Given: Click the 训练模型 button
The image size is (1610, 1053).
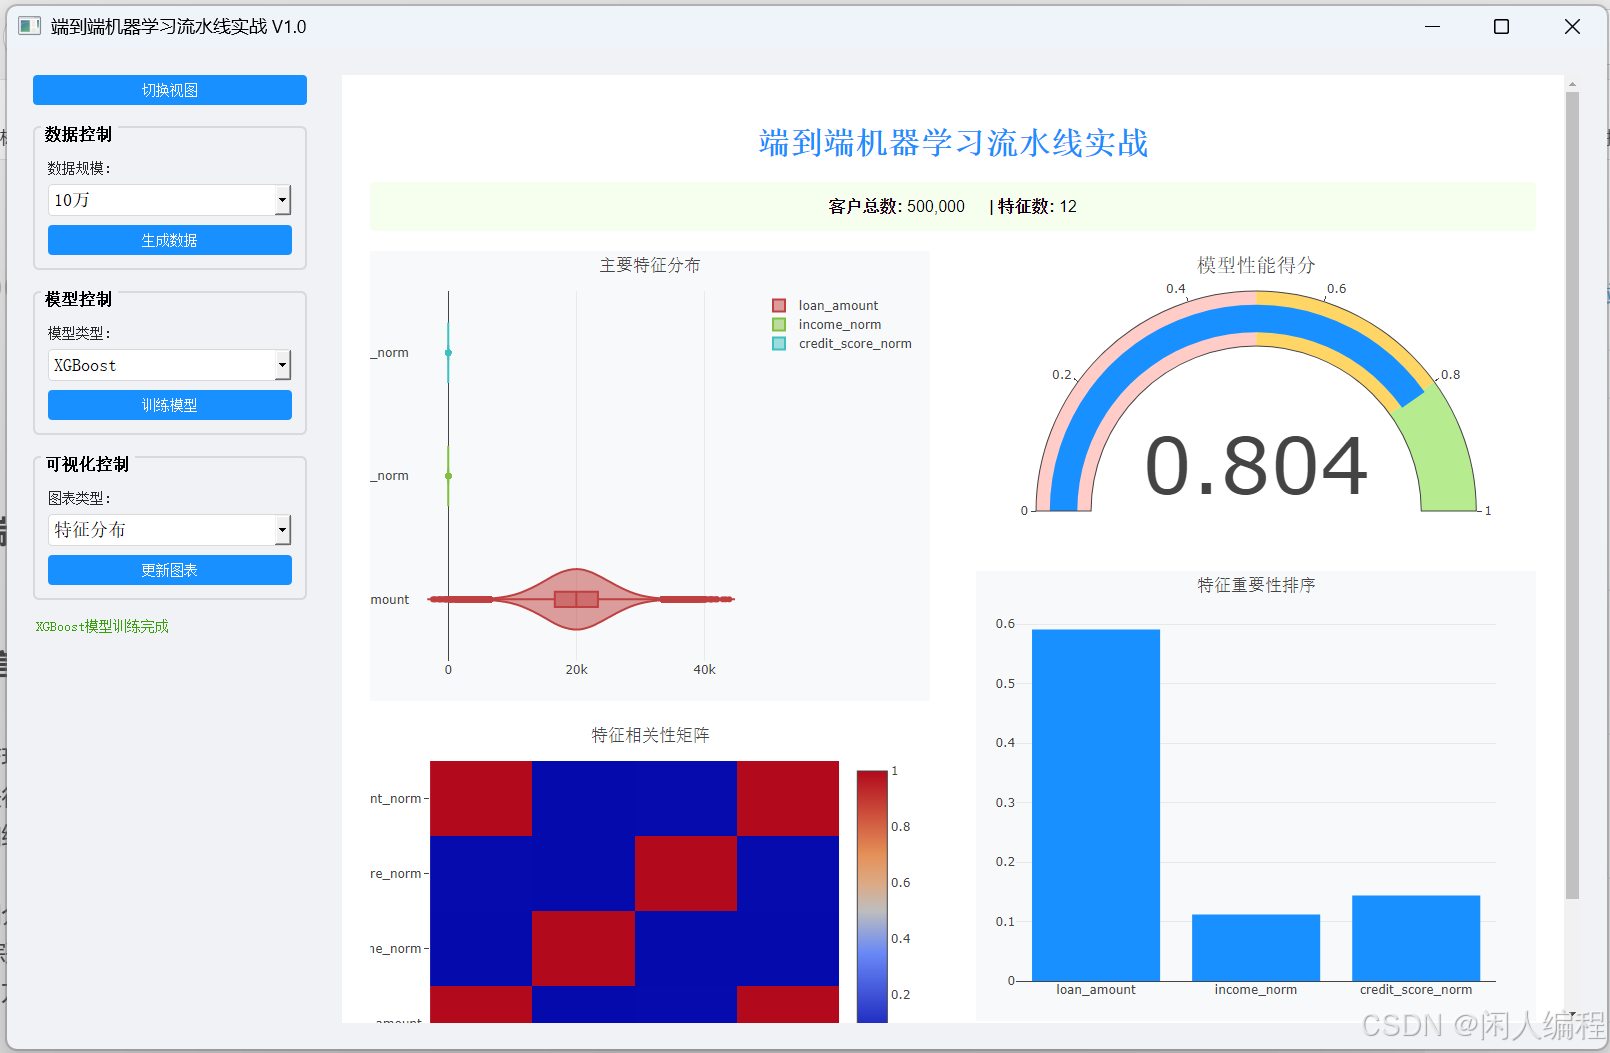Looking at the screenshot, I should [x=170, y=405].
